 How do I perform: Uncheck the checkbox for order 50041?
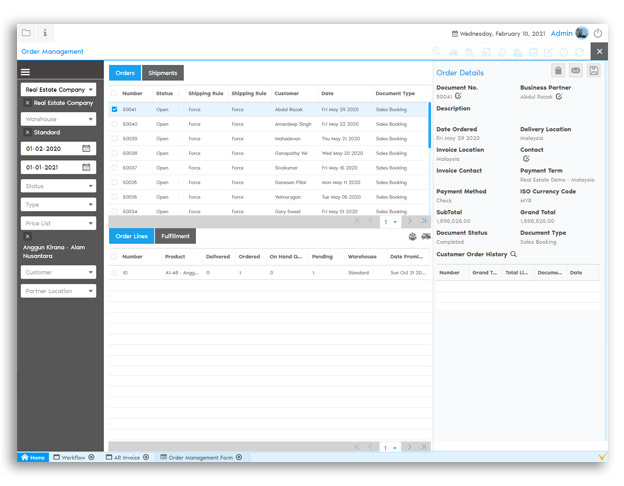[115, 109]
